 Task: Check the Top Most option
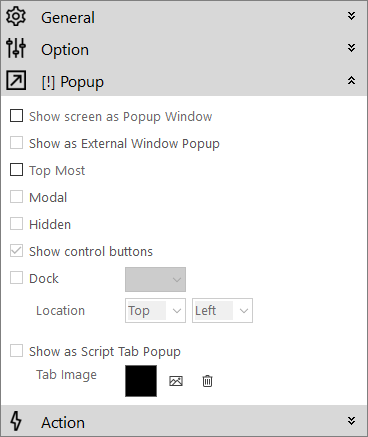pos(16,170)
